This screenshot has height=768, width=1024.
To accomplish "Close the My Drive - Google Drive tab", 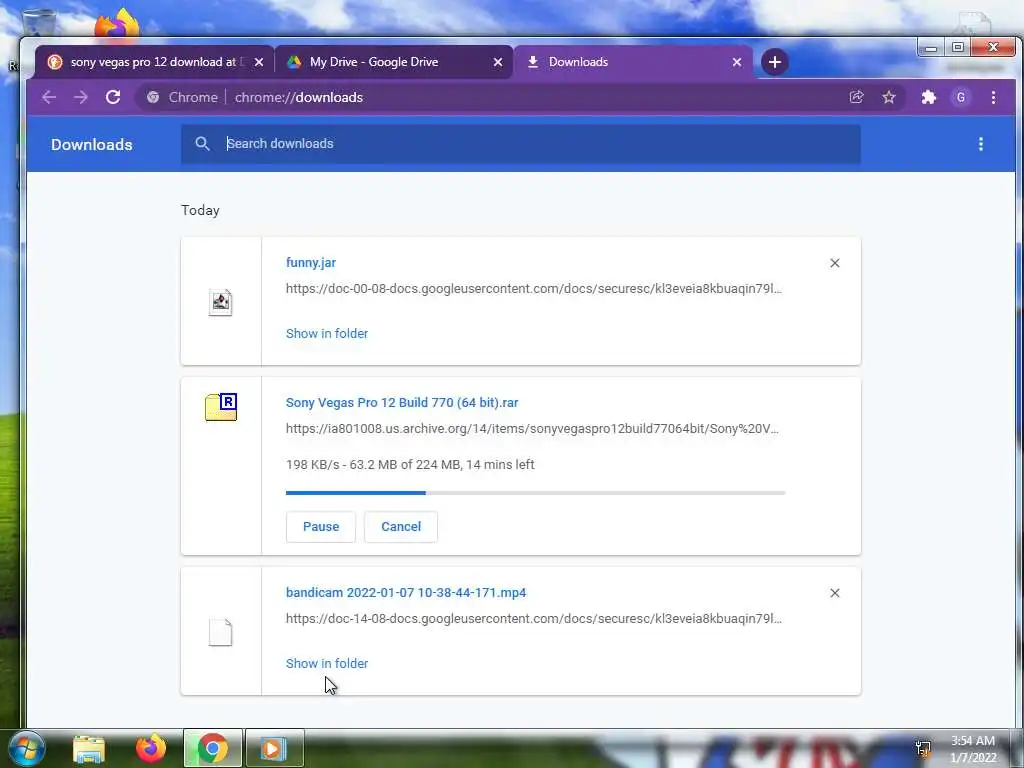I will [x=498, y=62].
